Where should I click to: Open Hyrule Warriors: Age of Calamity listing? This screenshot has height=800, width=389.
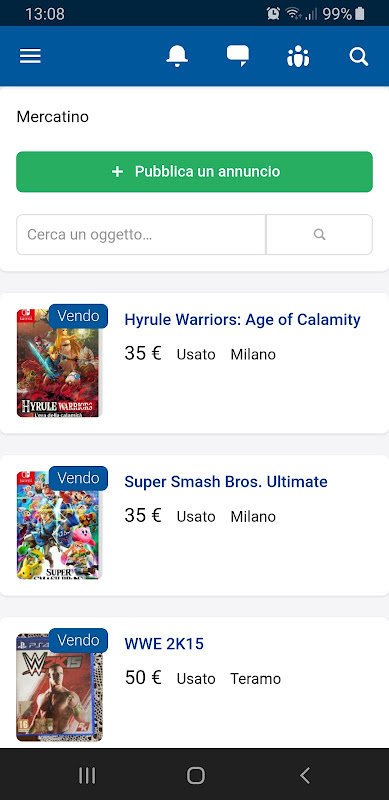pos(242,320)
